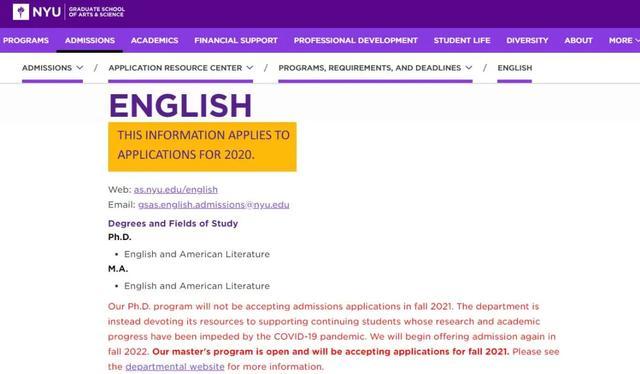Open the Admissions menu item
Viewport: 640px width, 374px height.
(x=90, y=40)
